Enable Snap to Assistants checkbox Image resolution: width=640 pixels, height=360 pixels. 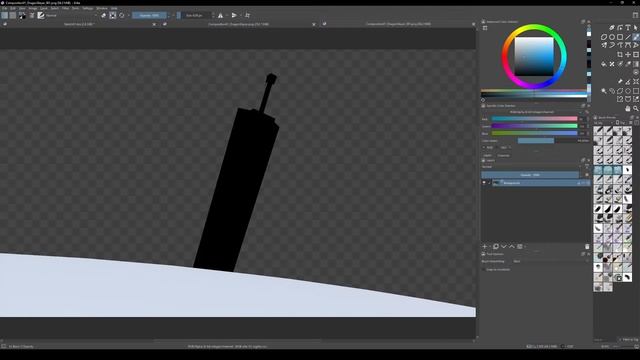coord(484,269)
